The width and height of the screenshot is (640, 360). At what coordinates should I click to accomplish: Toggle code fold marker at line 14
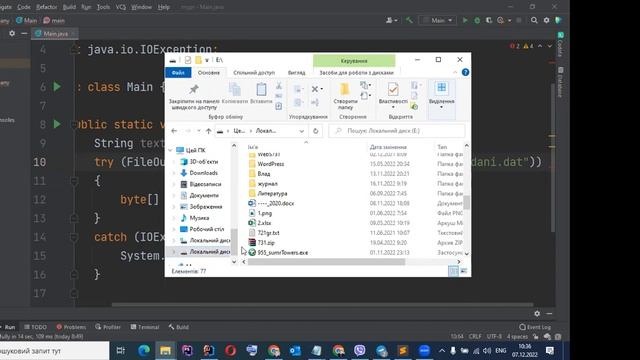[x=74, y=237]
